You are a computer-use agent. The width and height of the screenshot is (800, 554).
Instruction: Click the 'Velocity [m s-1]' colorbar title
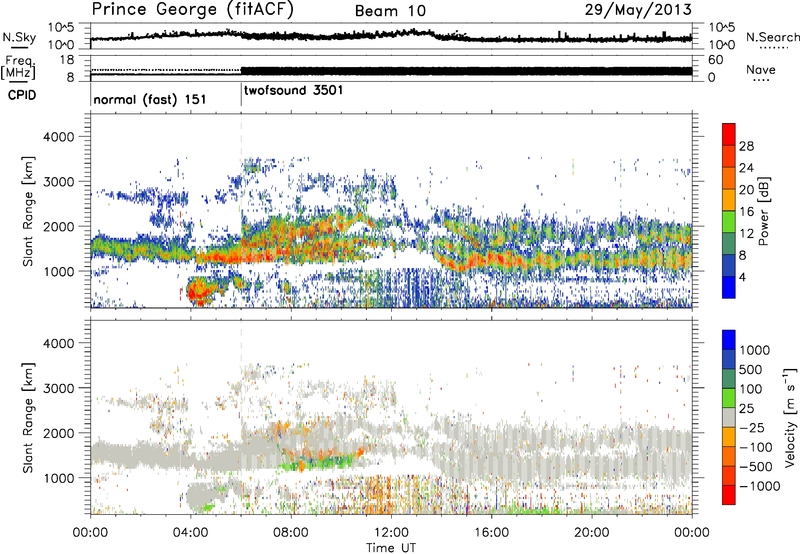point(790,417)
